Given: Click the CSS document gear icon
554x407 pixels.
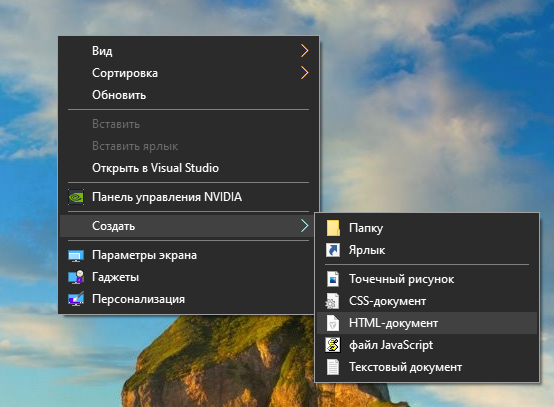Looking at the screenshot, I should (x=332, y=301).
